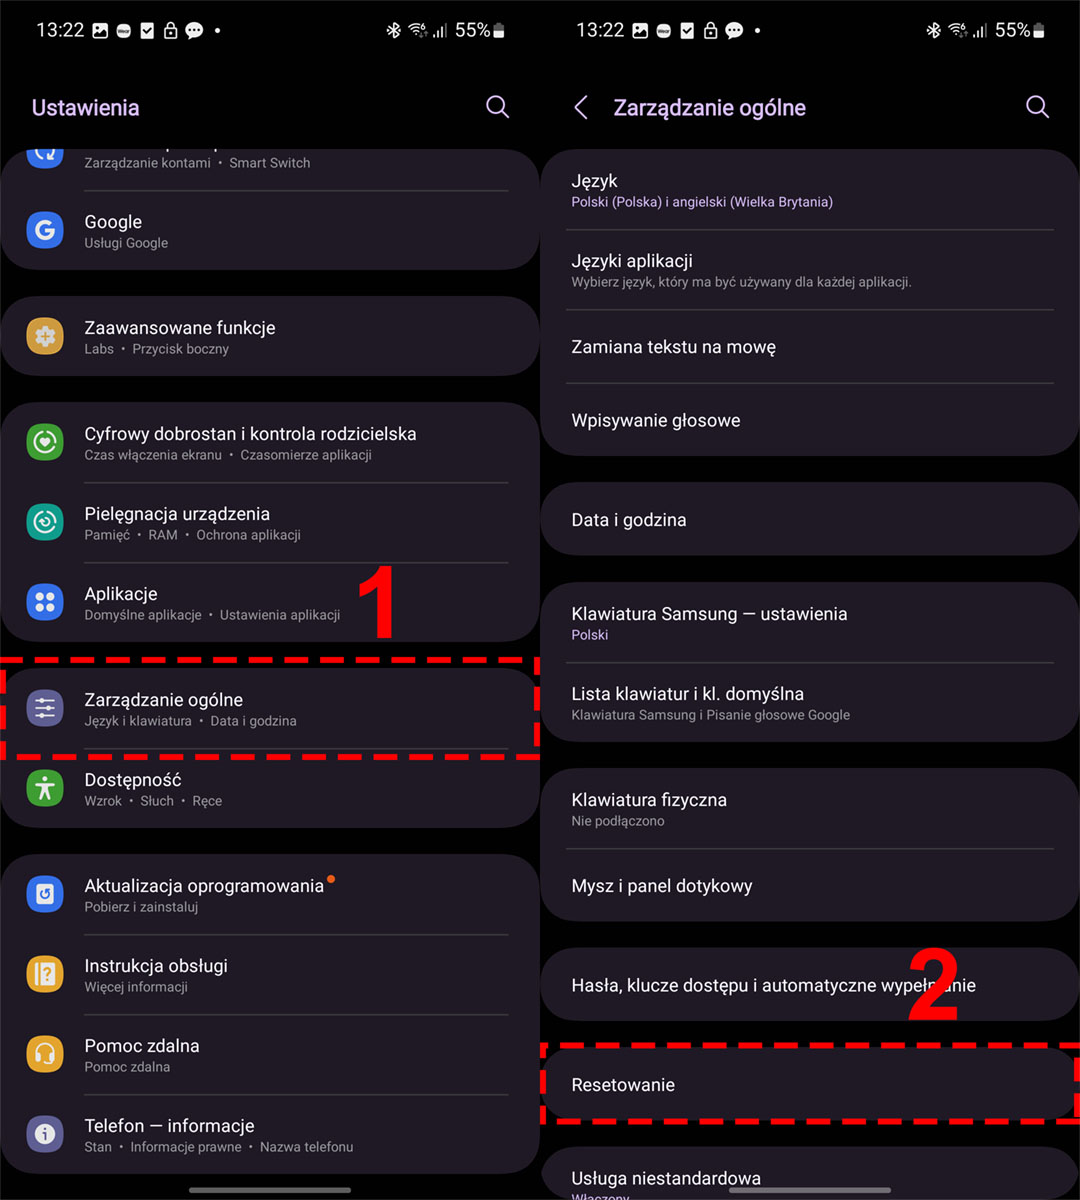Open Klawiatura Samsung — ustawienia

click(810, 622)
